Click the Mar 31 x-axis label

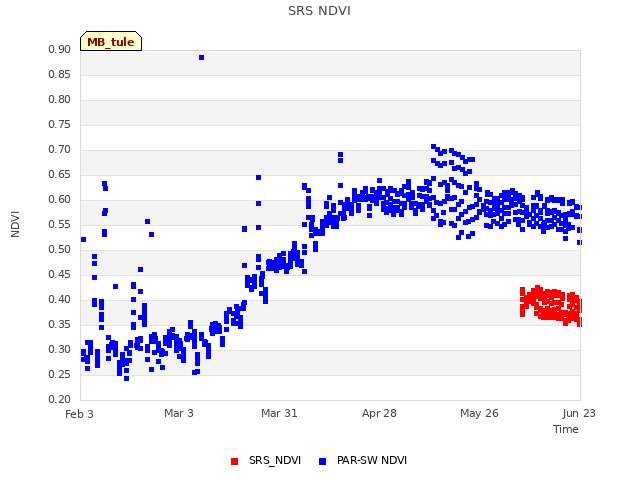pos(279,413)
